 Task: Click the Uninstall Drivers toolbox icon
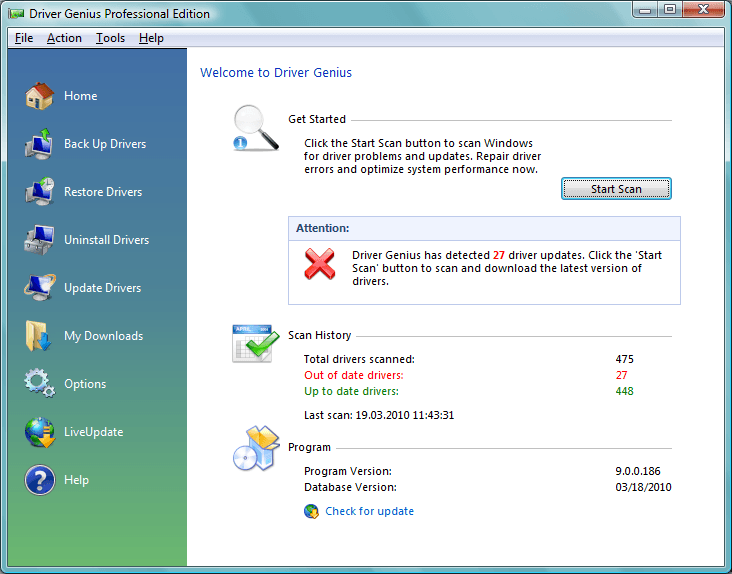tap(39, 240)
